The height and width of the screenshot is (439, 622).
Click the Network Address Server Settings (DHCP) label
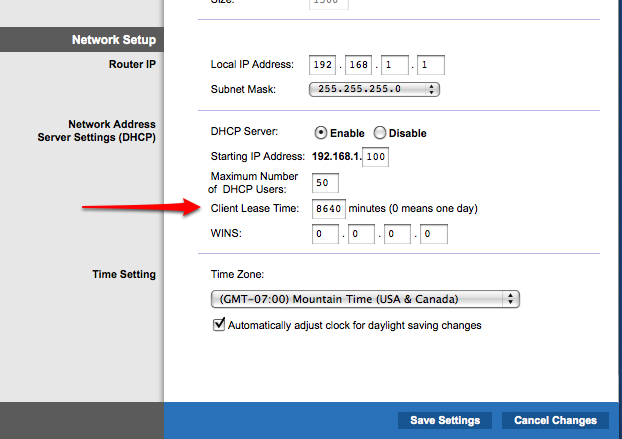[96, 131]
